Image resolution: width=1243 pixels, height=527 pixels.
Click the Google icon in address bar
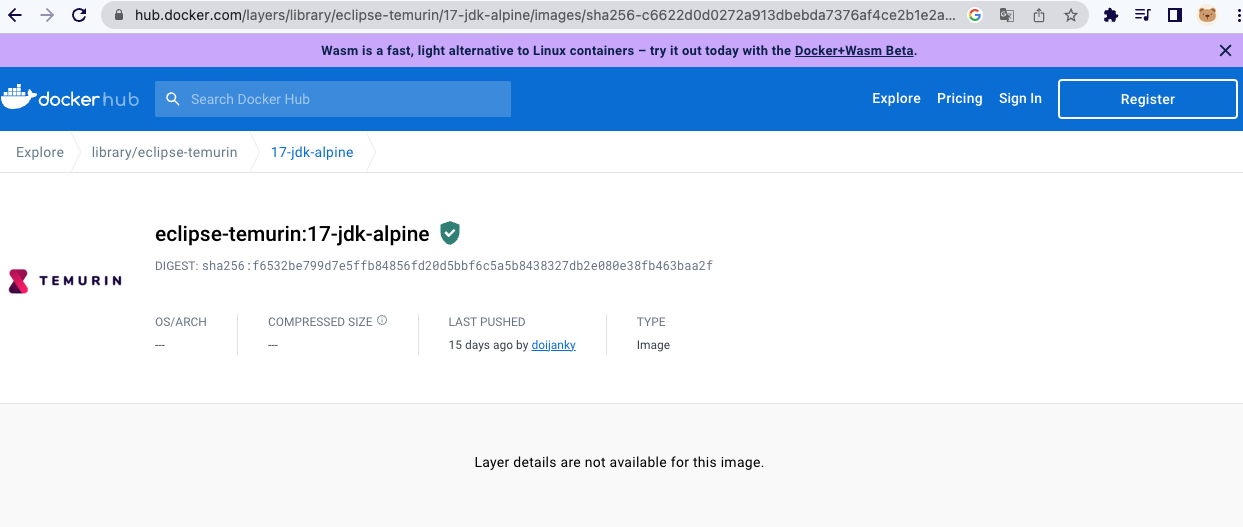tap(975, 15)
